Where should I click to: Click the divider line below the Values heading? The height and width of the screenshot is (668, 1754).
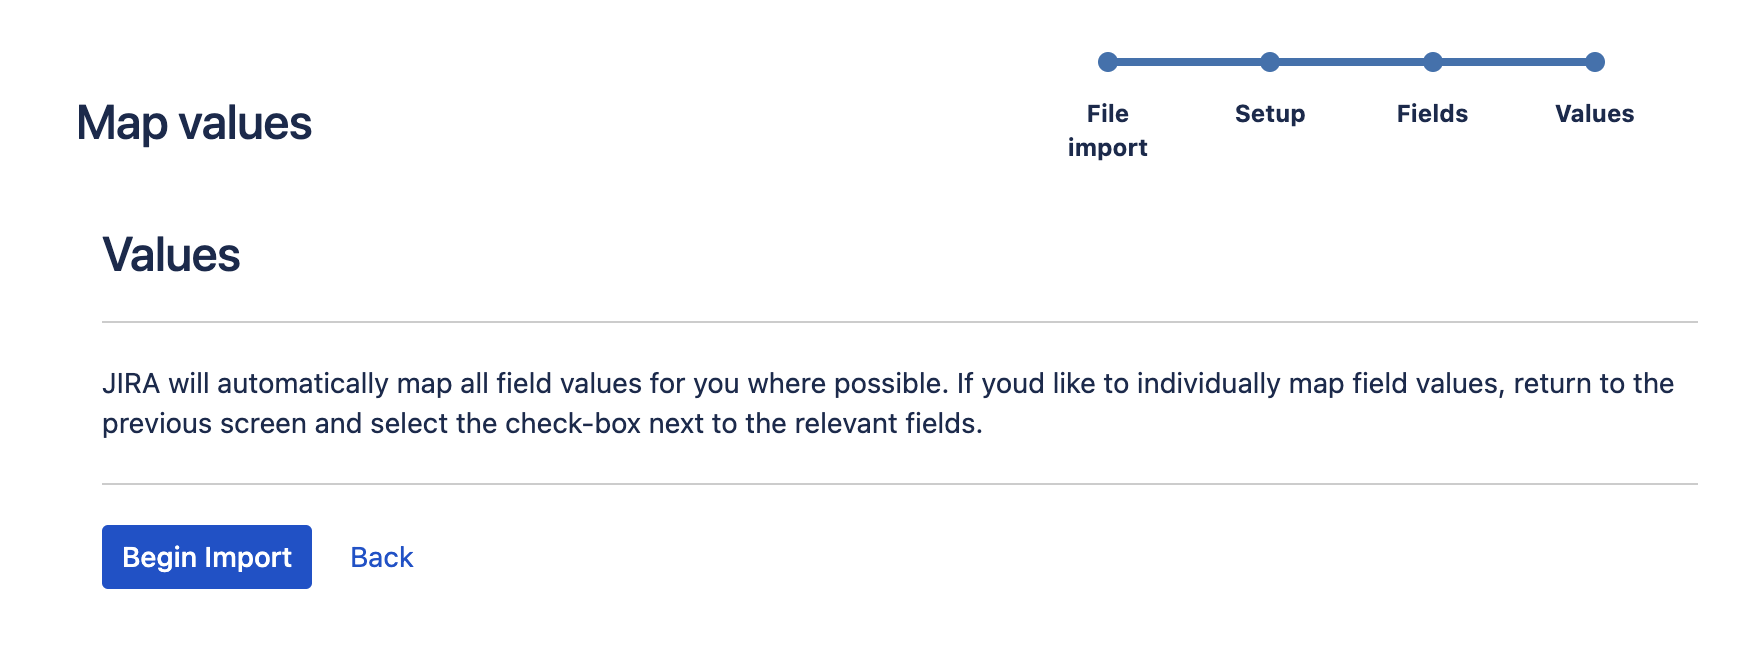pos(900,322)
